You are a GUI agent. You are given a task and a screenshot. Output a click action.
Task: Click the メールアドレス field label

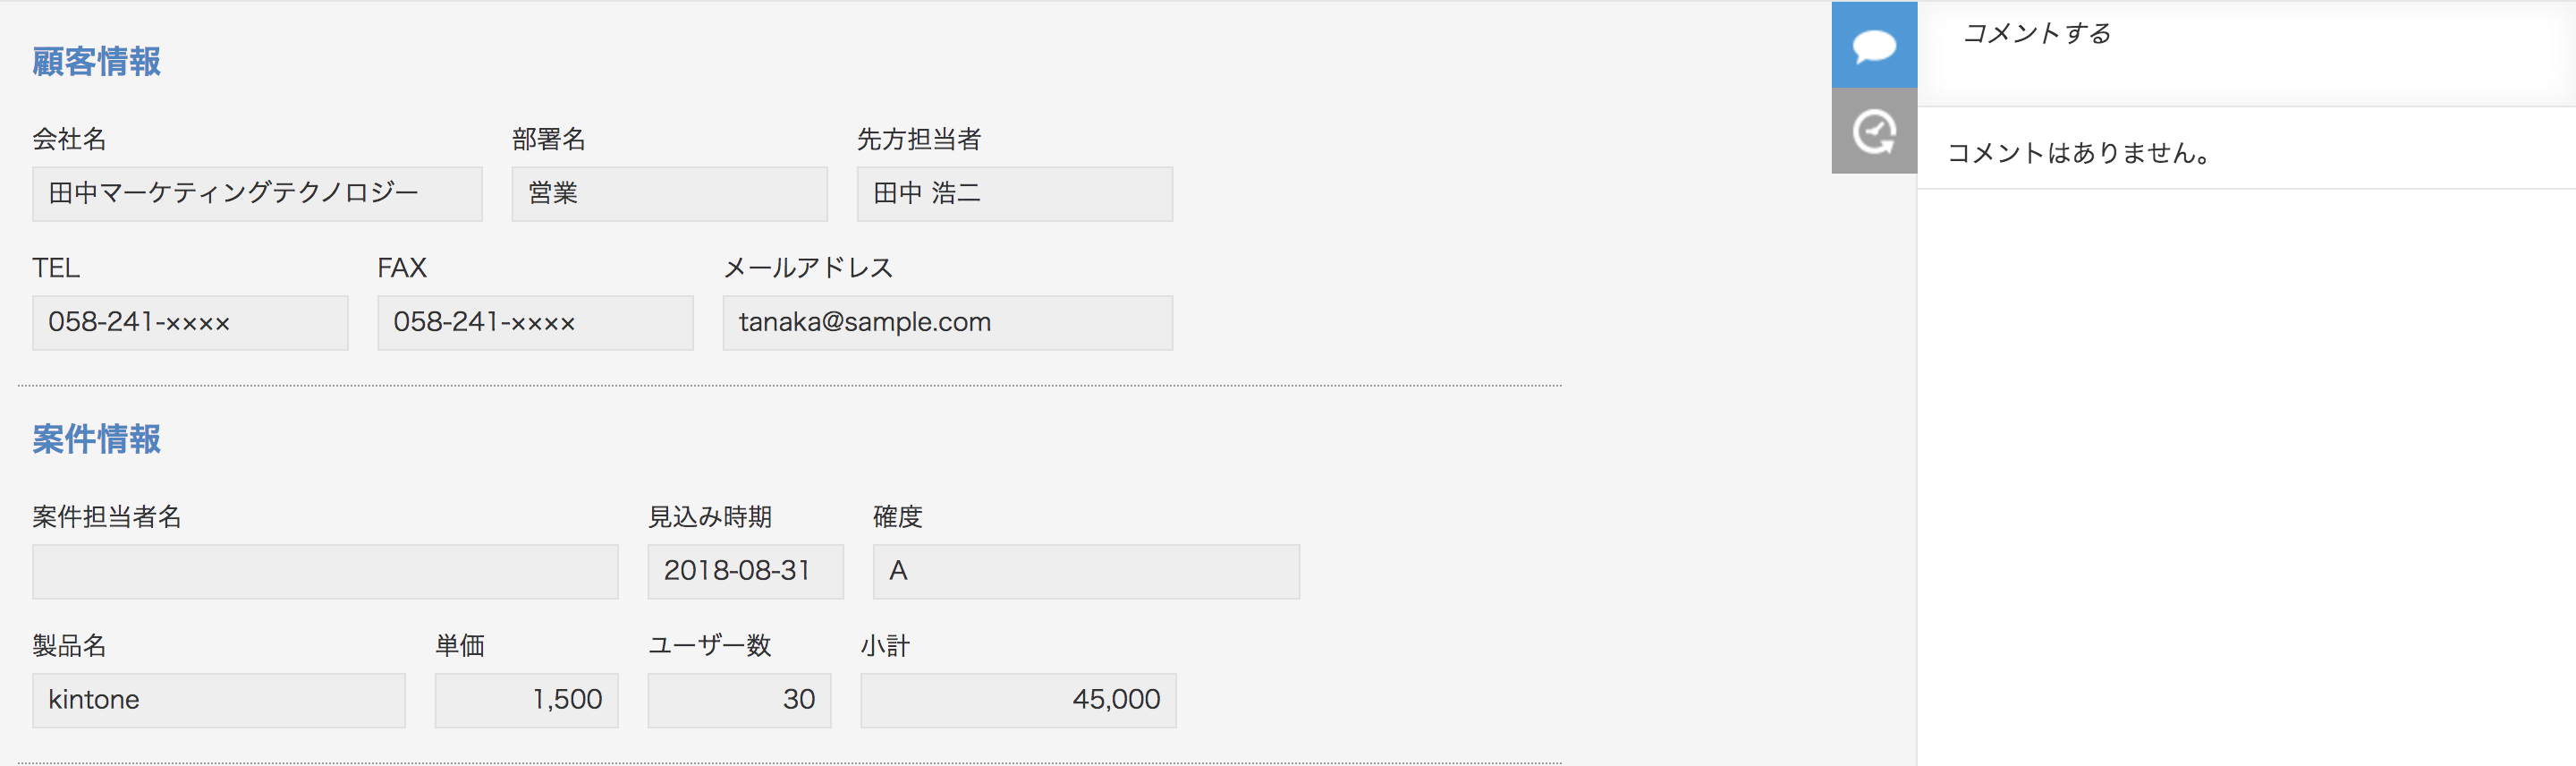coord(808,268)
